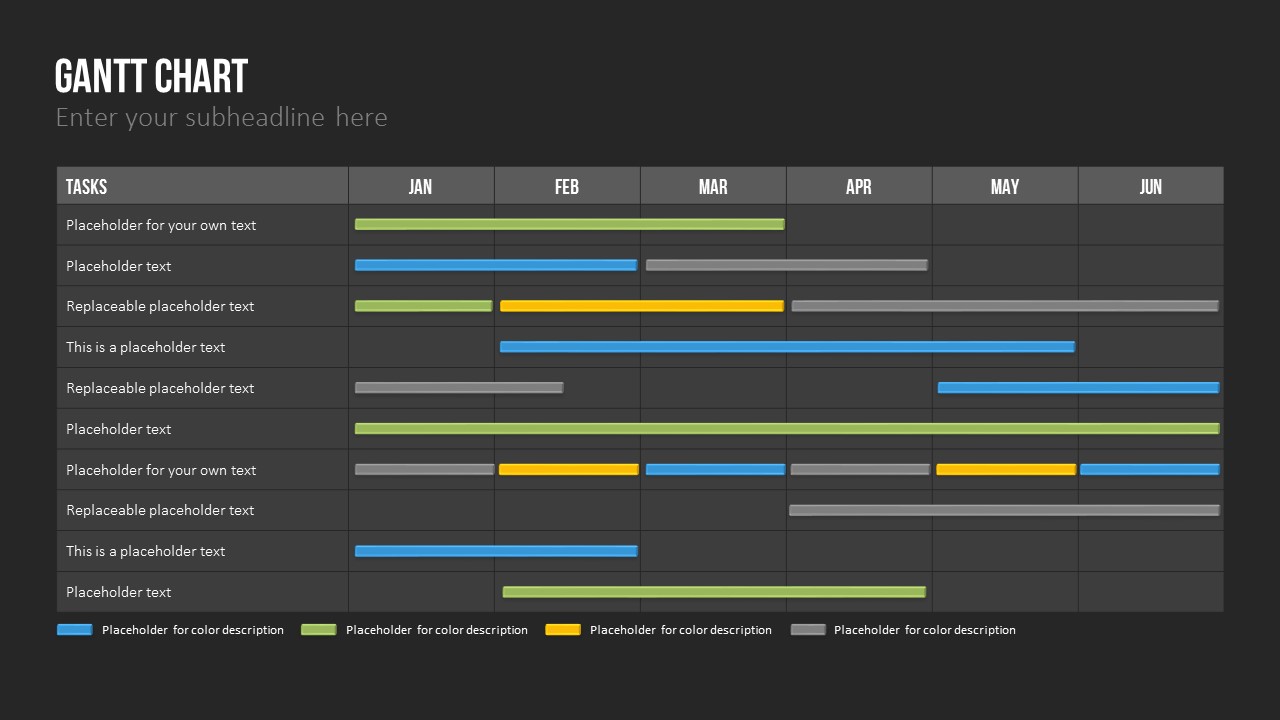The height and width of the screenshot is (720, 1280).
Task: Select the FEB column header
Action: (x=567, y=186)
